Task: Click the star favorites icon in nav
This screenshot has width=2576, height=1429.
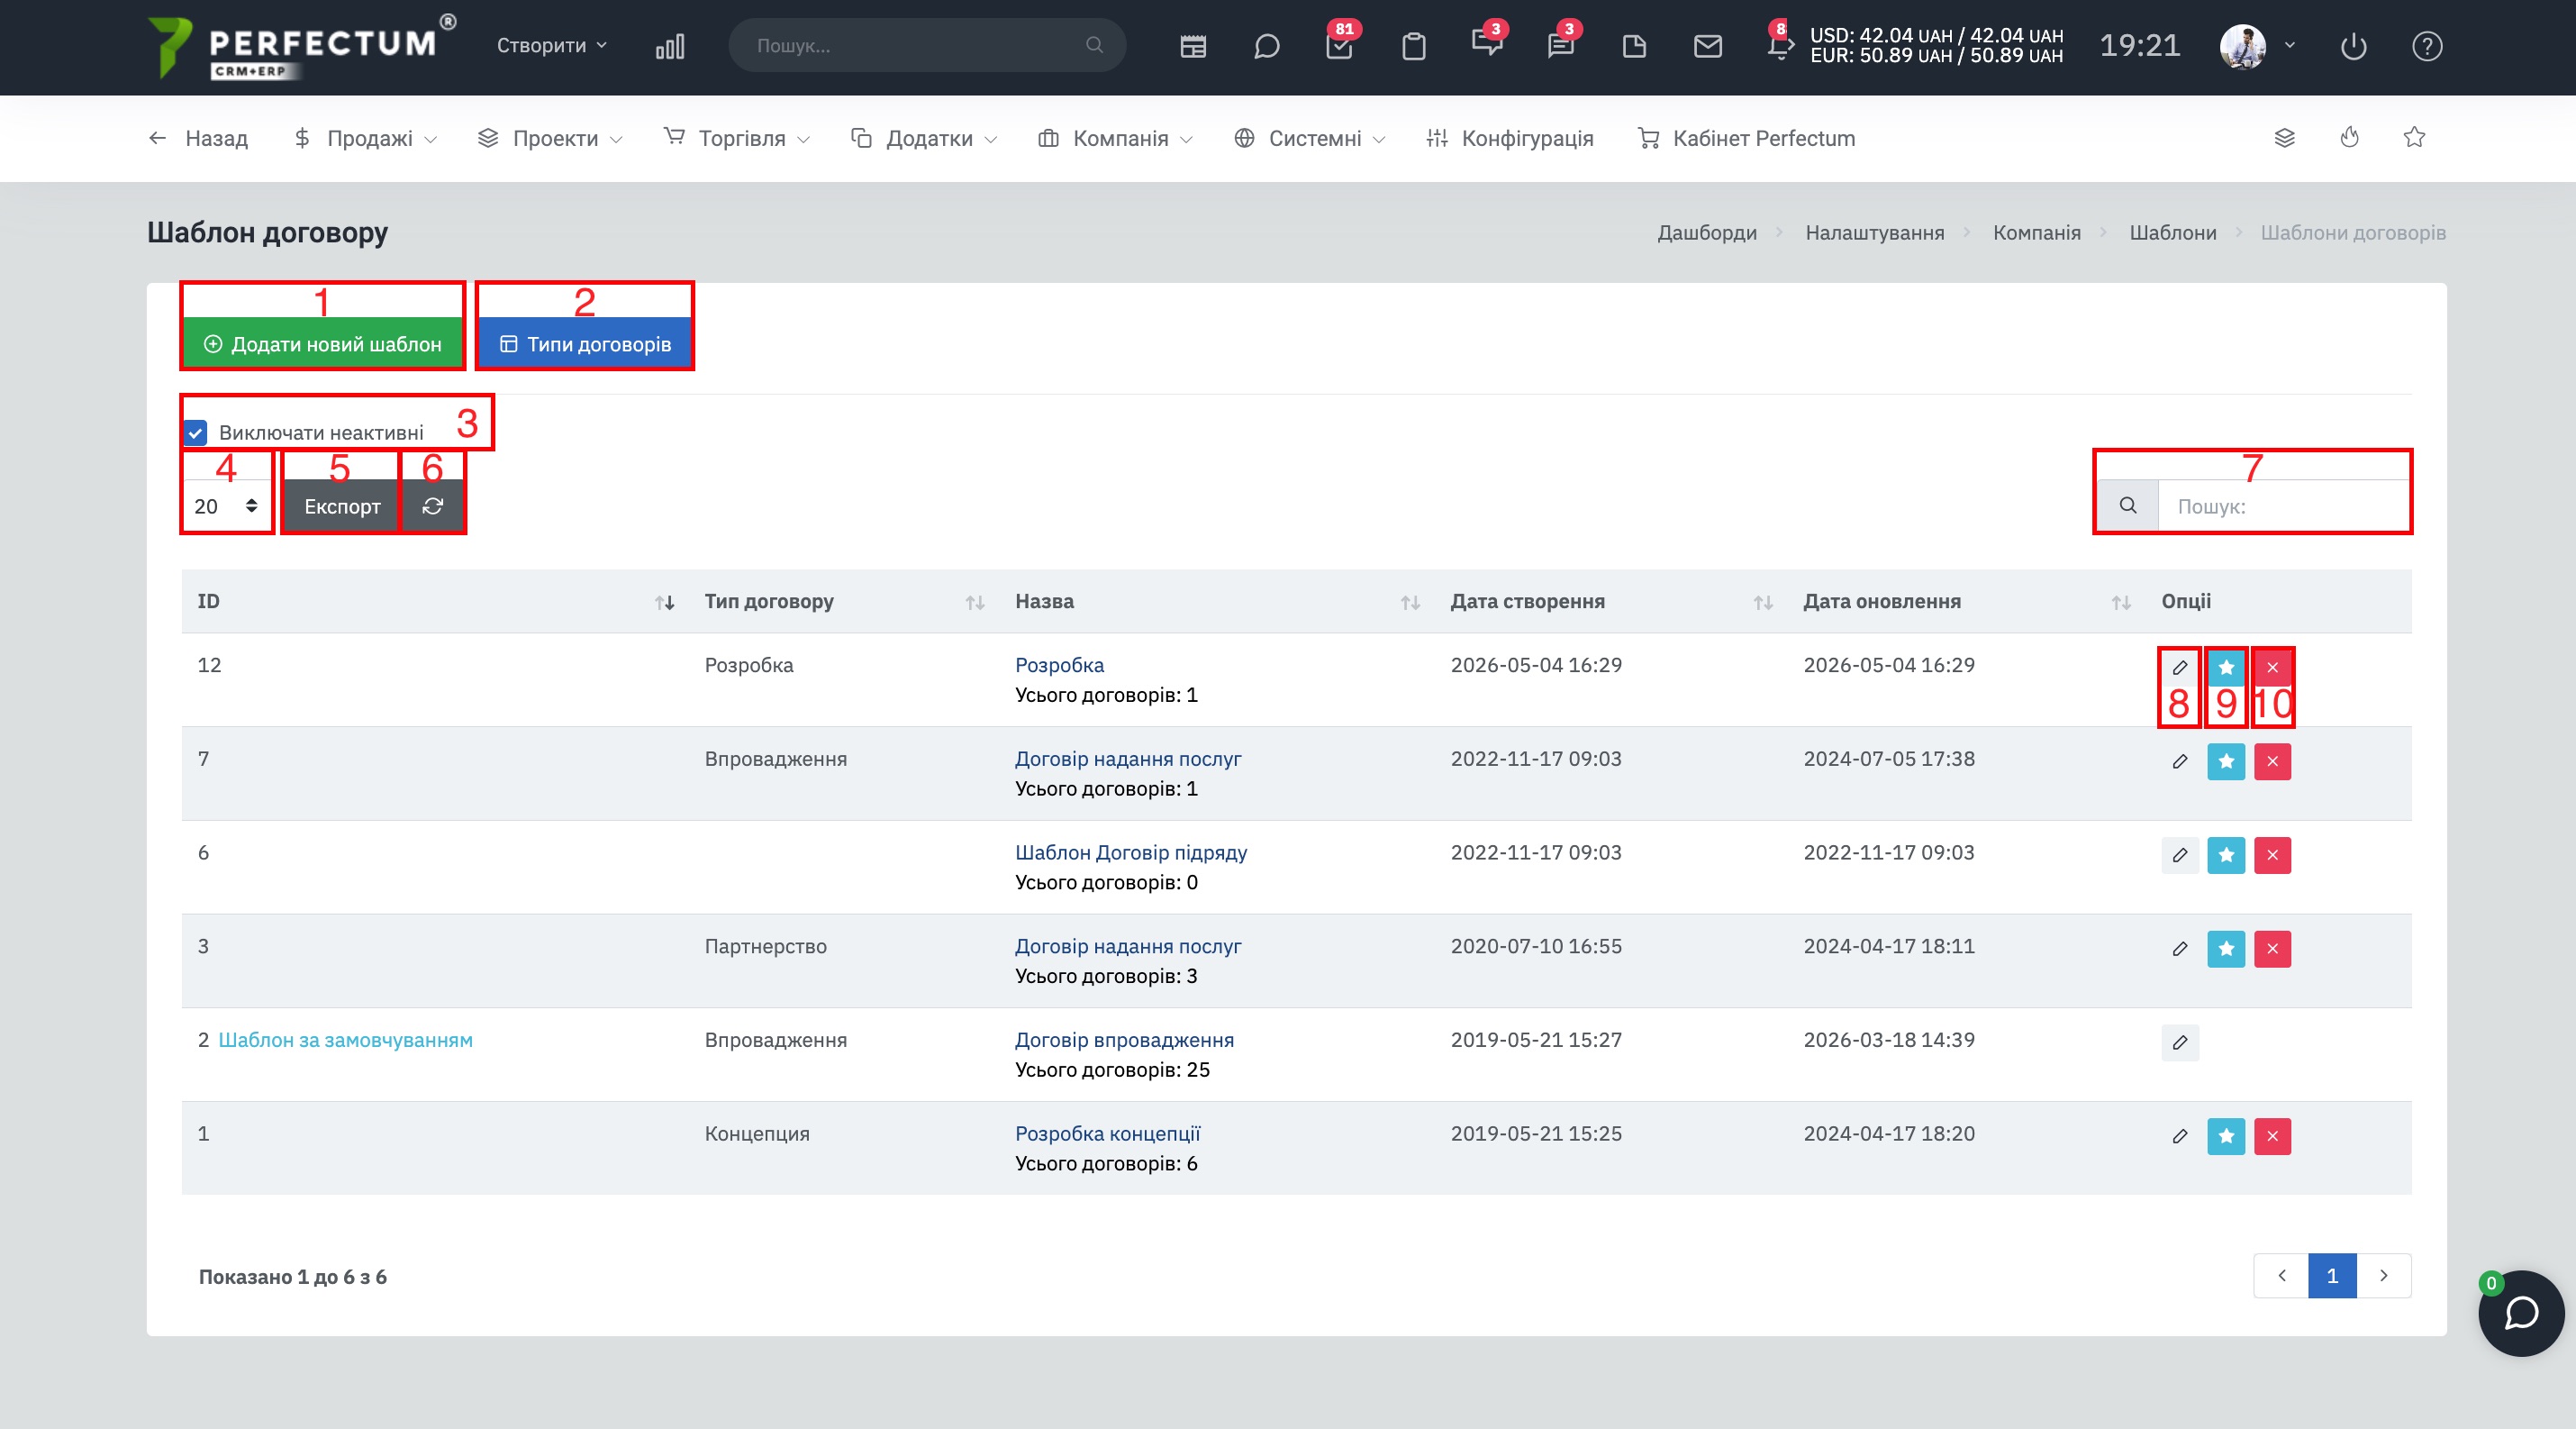Action: (2415, 137)
